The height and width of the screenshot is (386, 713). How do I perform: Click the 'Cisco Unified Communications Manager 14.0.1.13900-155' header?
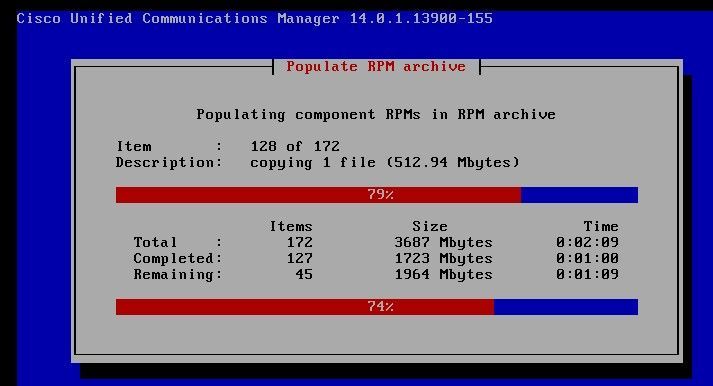(x=255, y=19)
